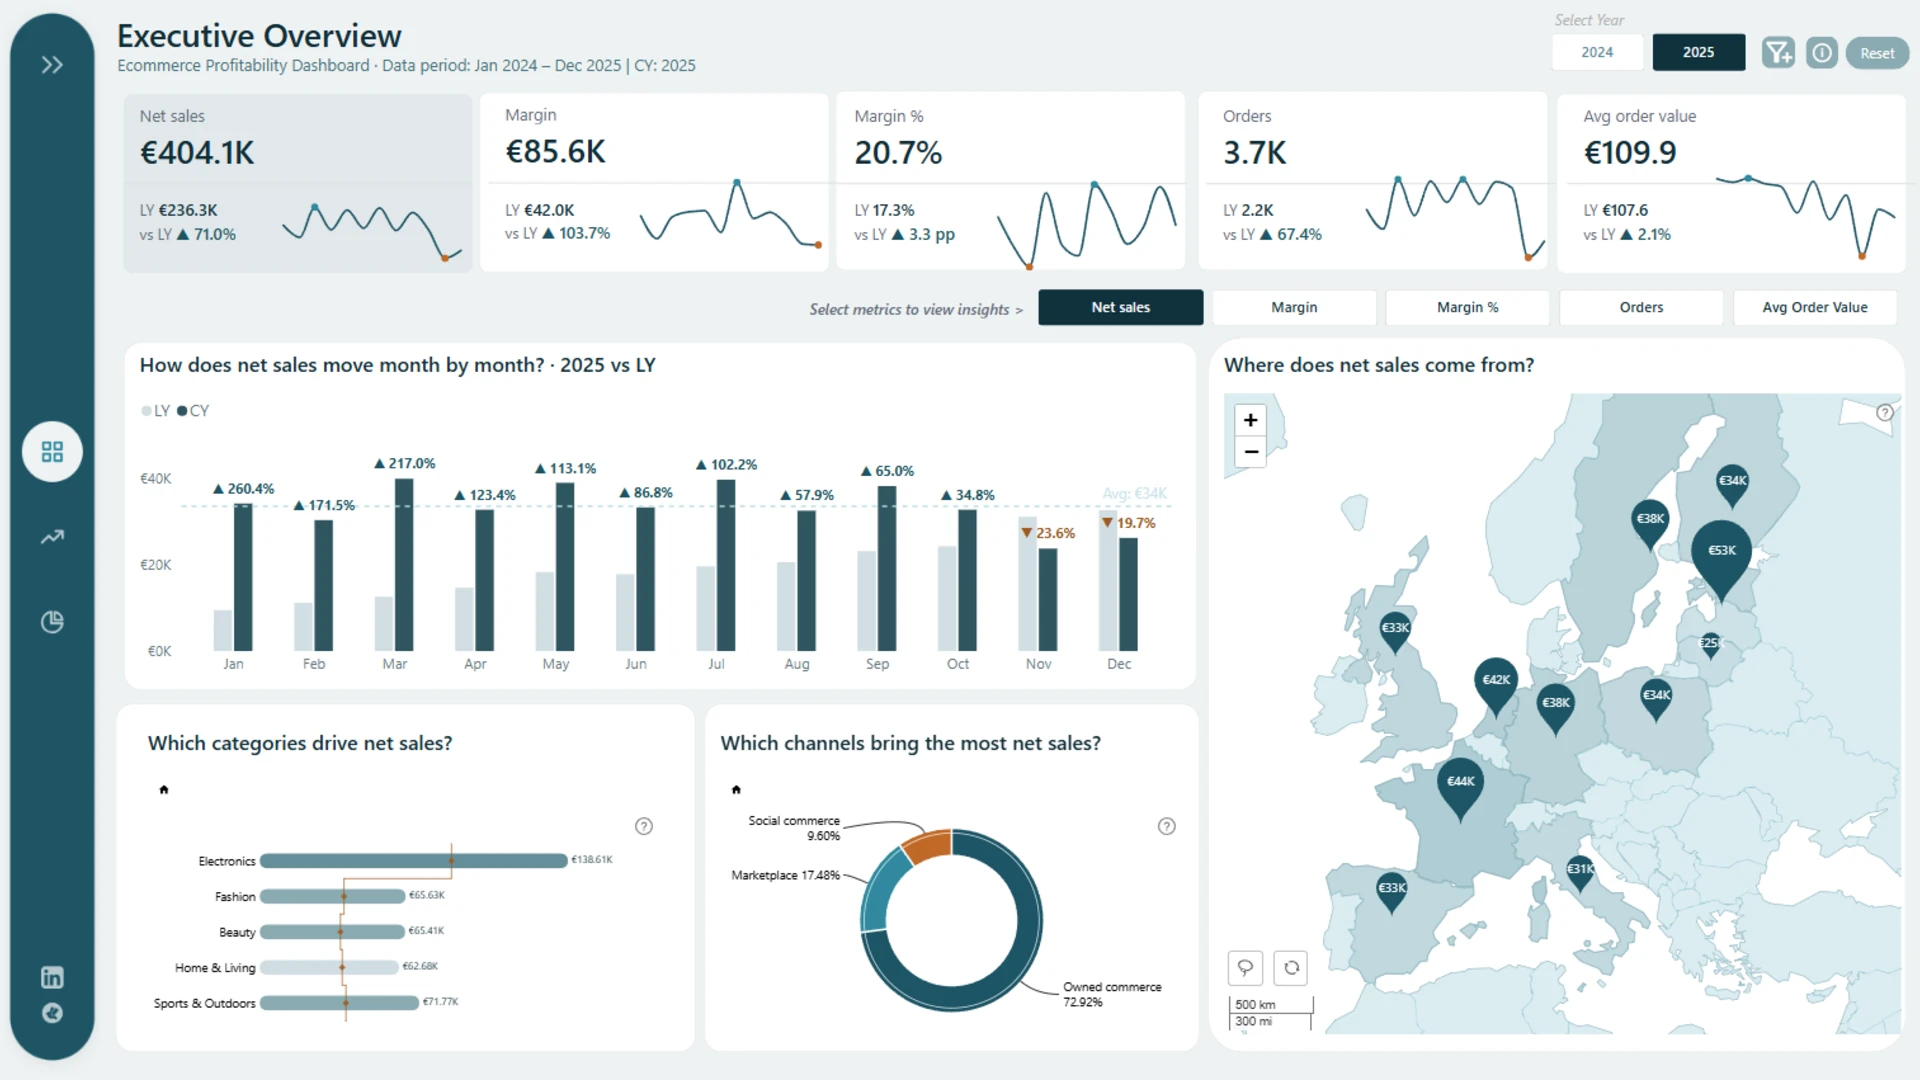Click the round arrow icon below LinkedIn

52,1013
